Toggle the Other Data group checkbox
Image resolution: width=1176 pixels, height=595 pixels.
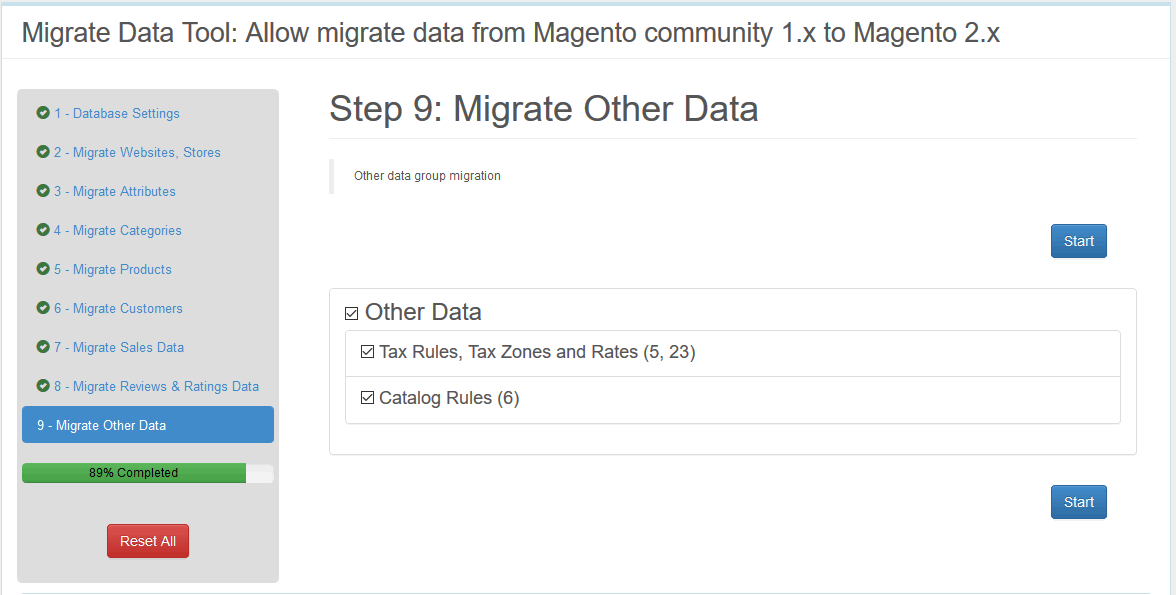(x=351, y=314)
